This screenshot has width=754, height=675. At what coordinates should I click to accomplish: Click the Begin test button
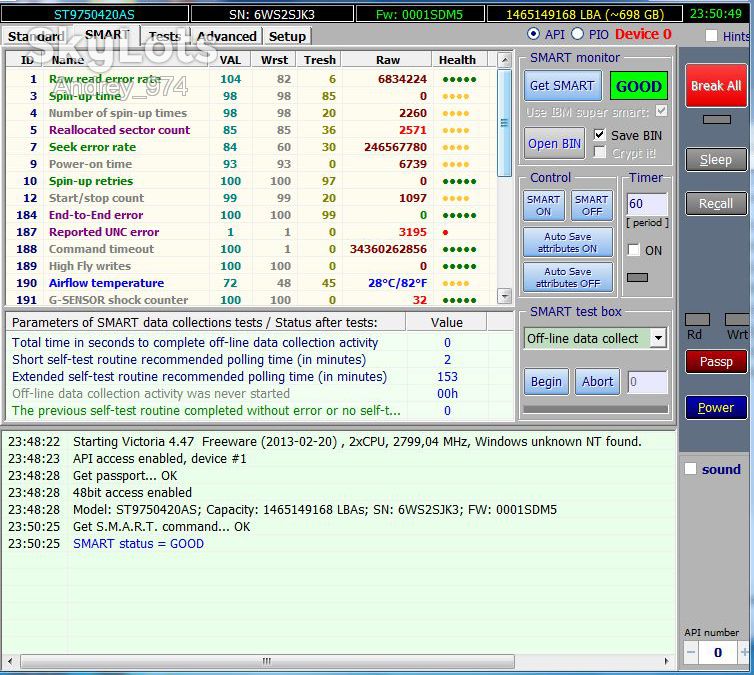pos(546,381)
